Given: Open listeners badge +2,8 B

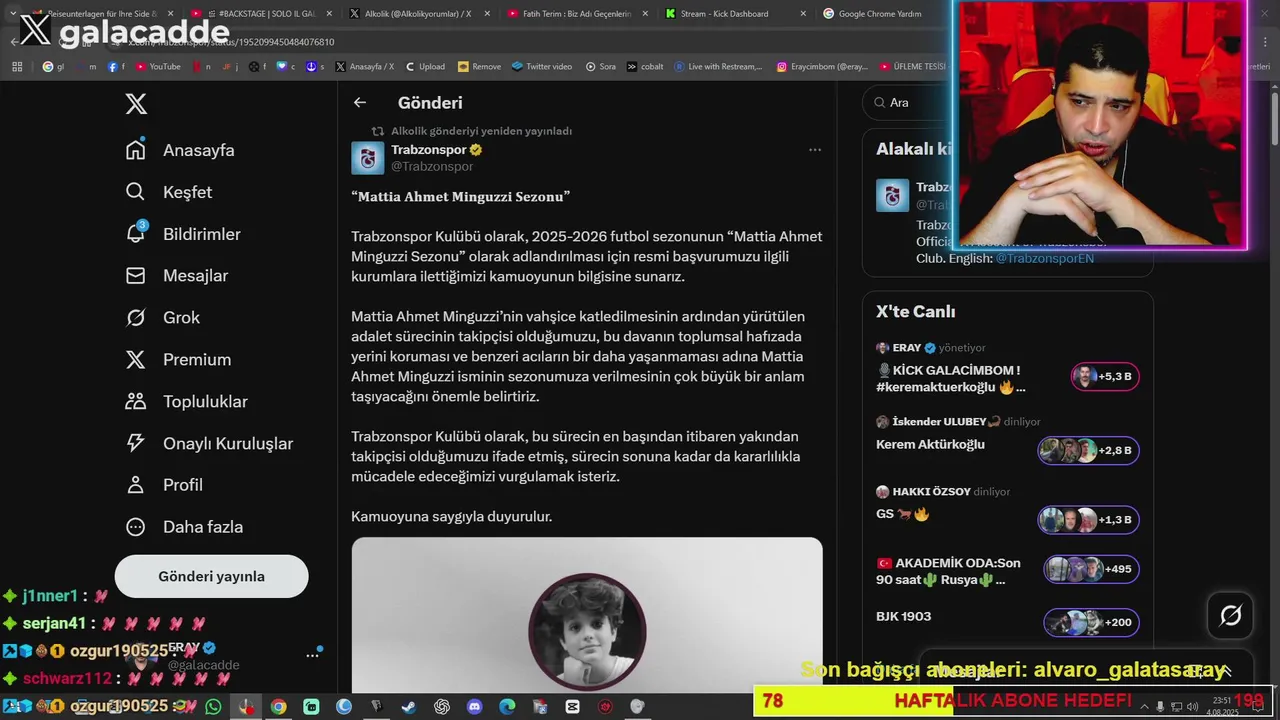Looking at the screenshot, I should point(1088,450).
